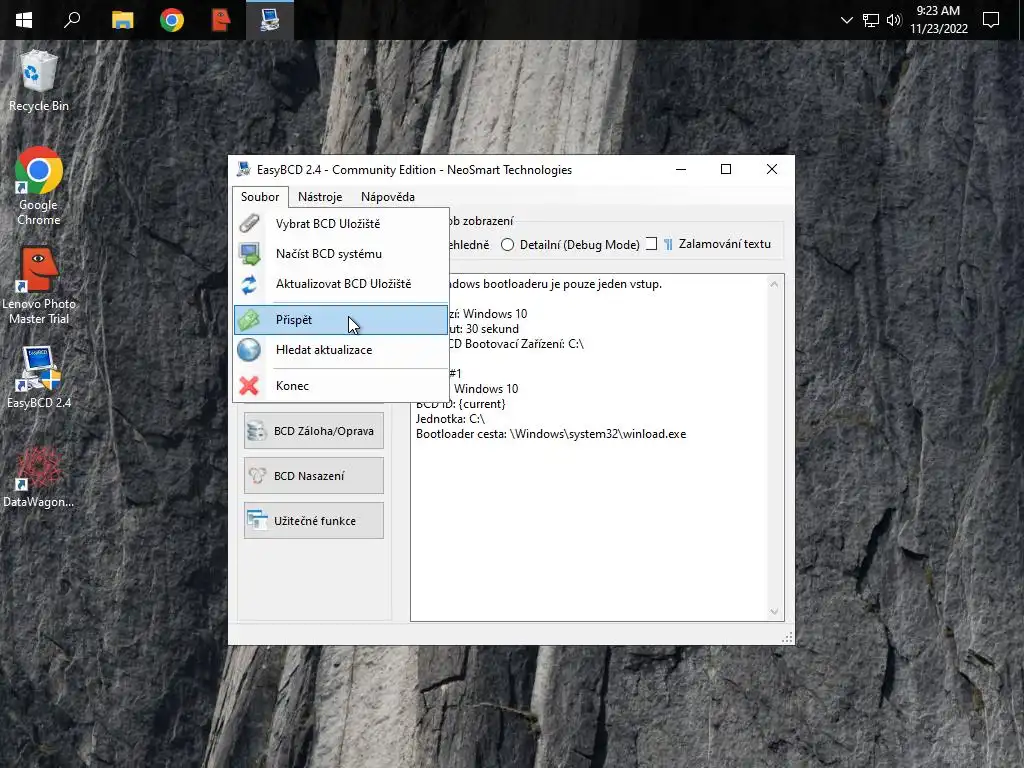
Task: Click the computer icon next to Načíst BCD systému
Action: pos(249,253)
